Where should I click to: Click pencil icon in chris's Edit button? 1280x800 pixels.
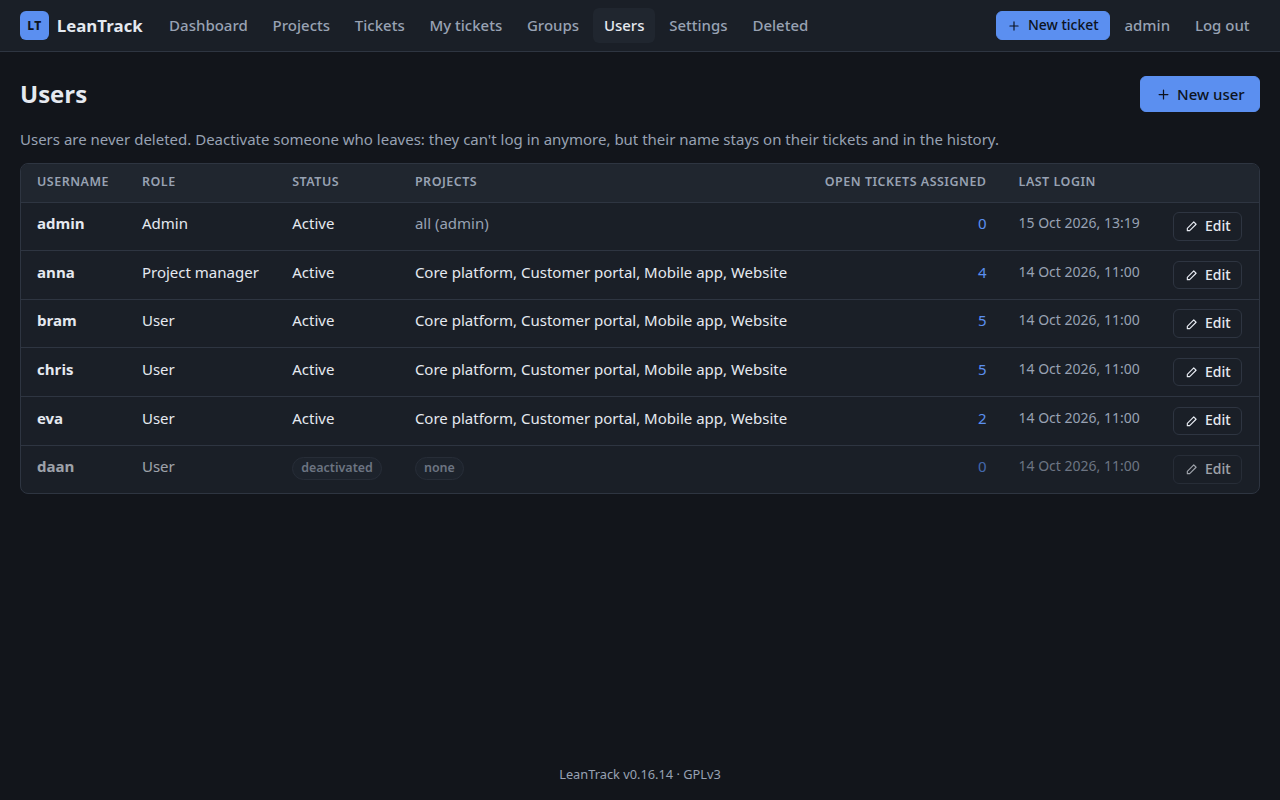coord(1191,372)
